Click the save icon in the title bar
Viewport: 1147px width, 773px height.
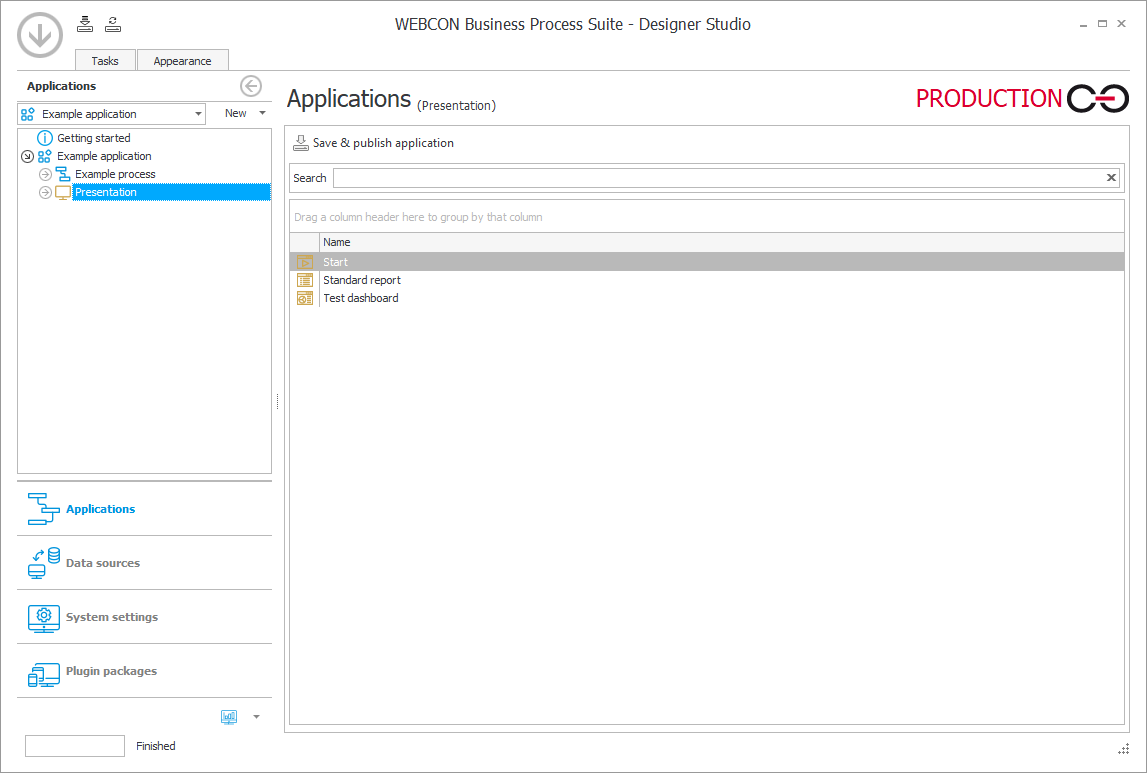pos(85,24)
